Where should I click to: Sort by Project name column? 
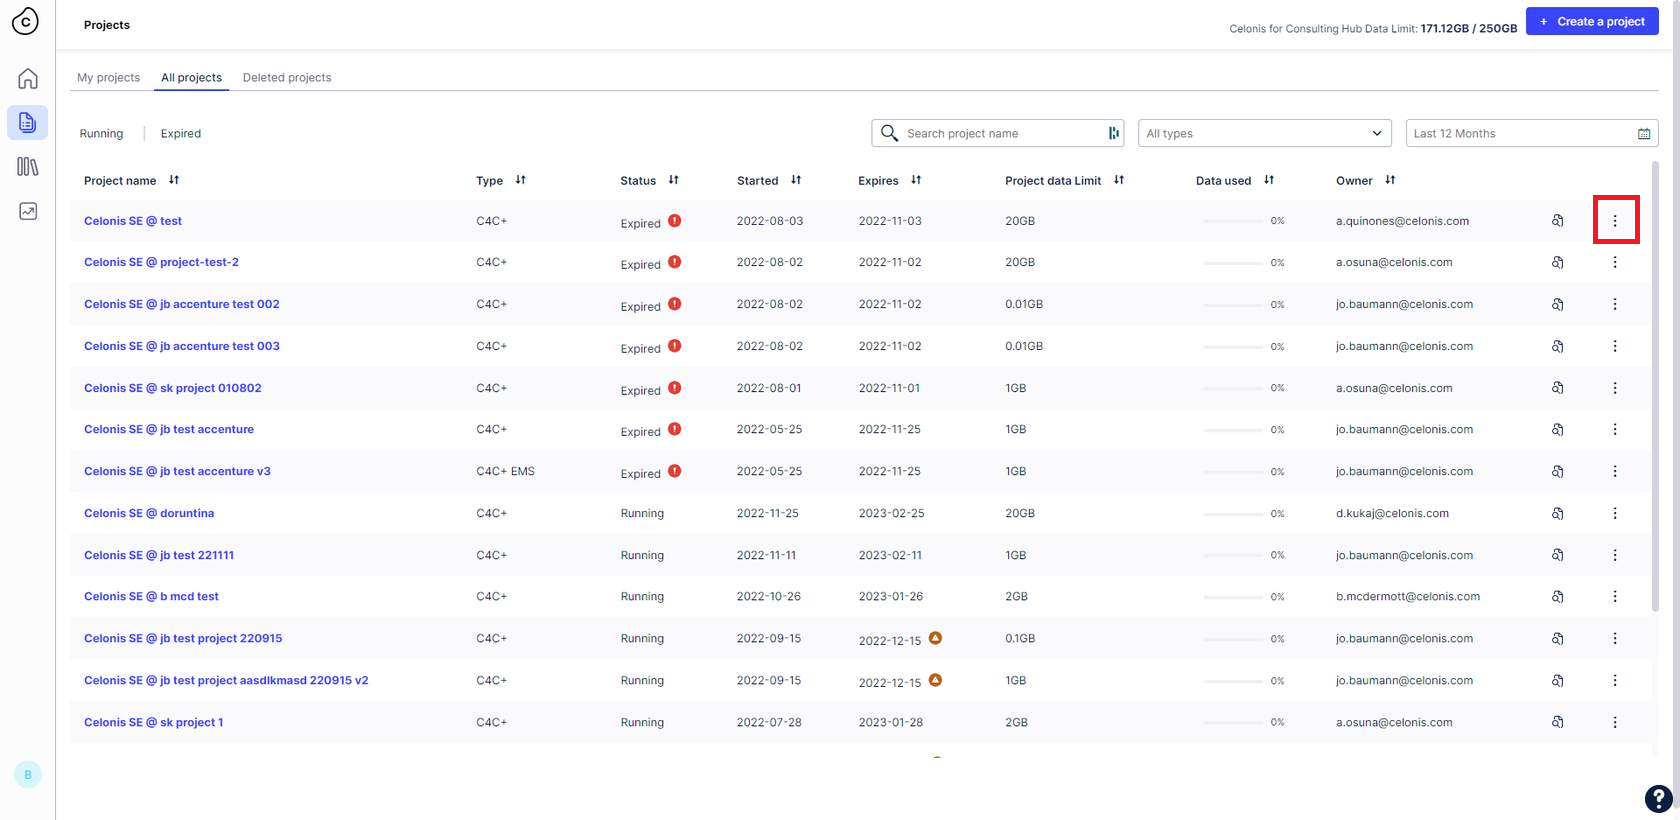174,180
